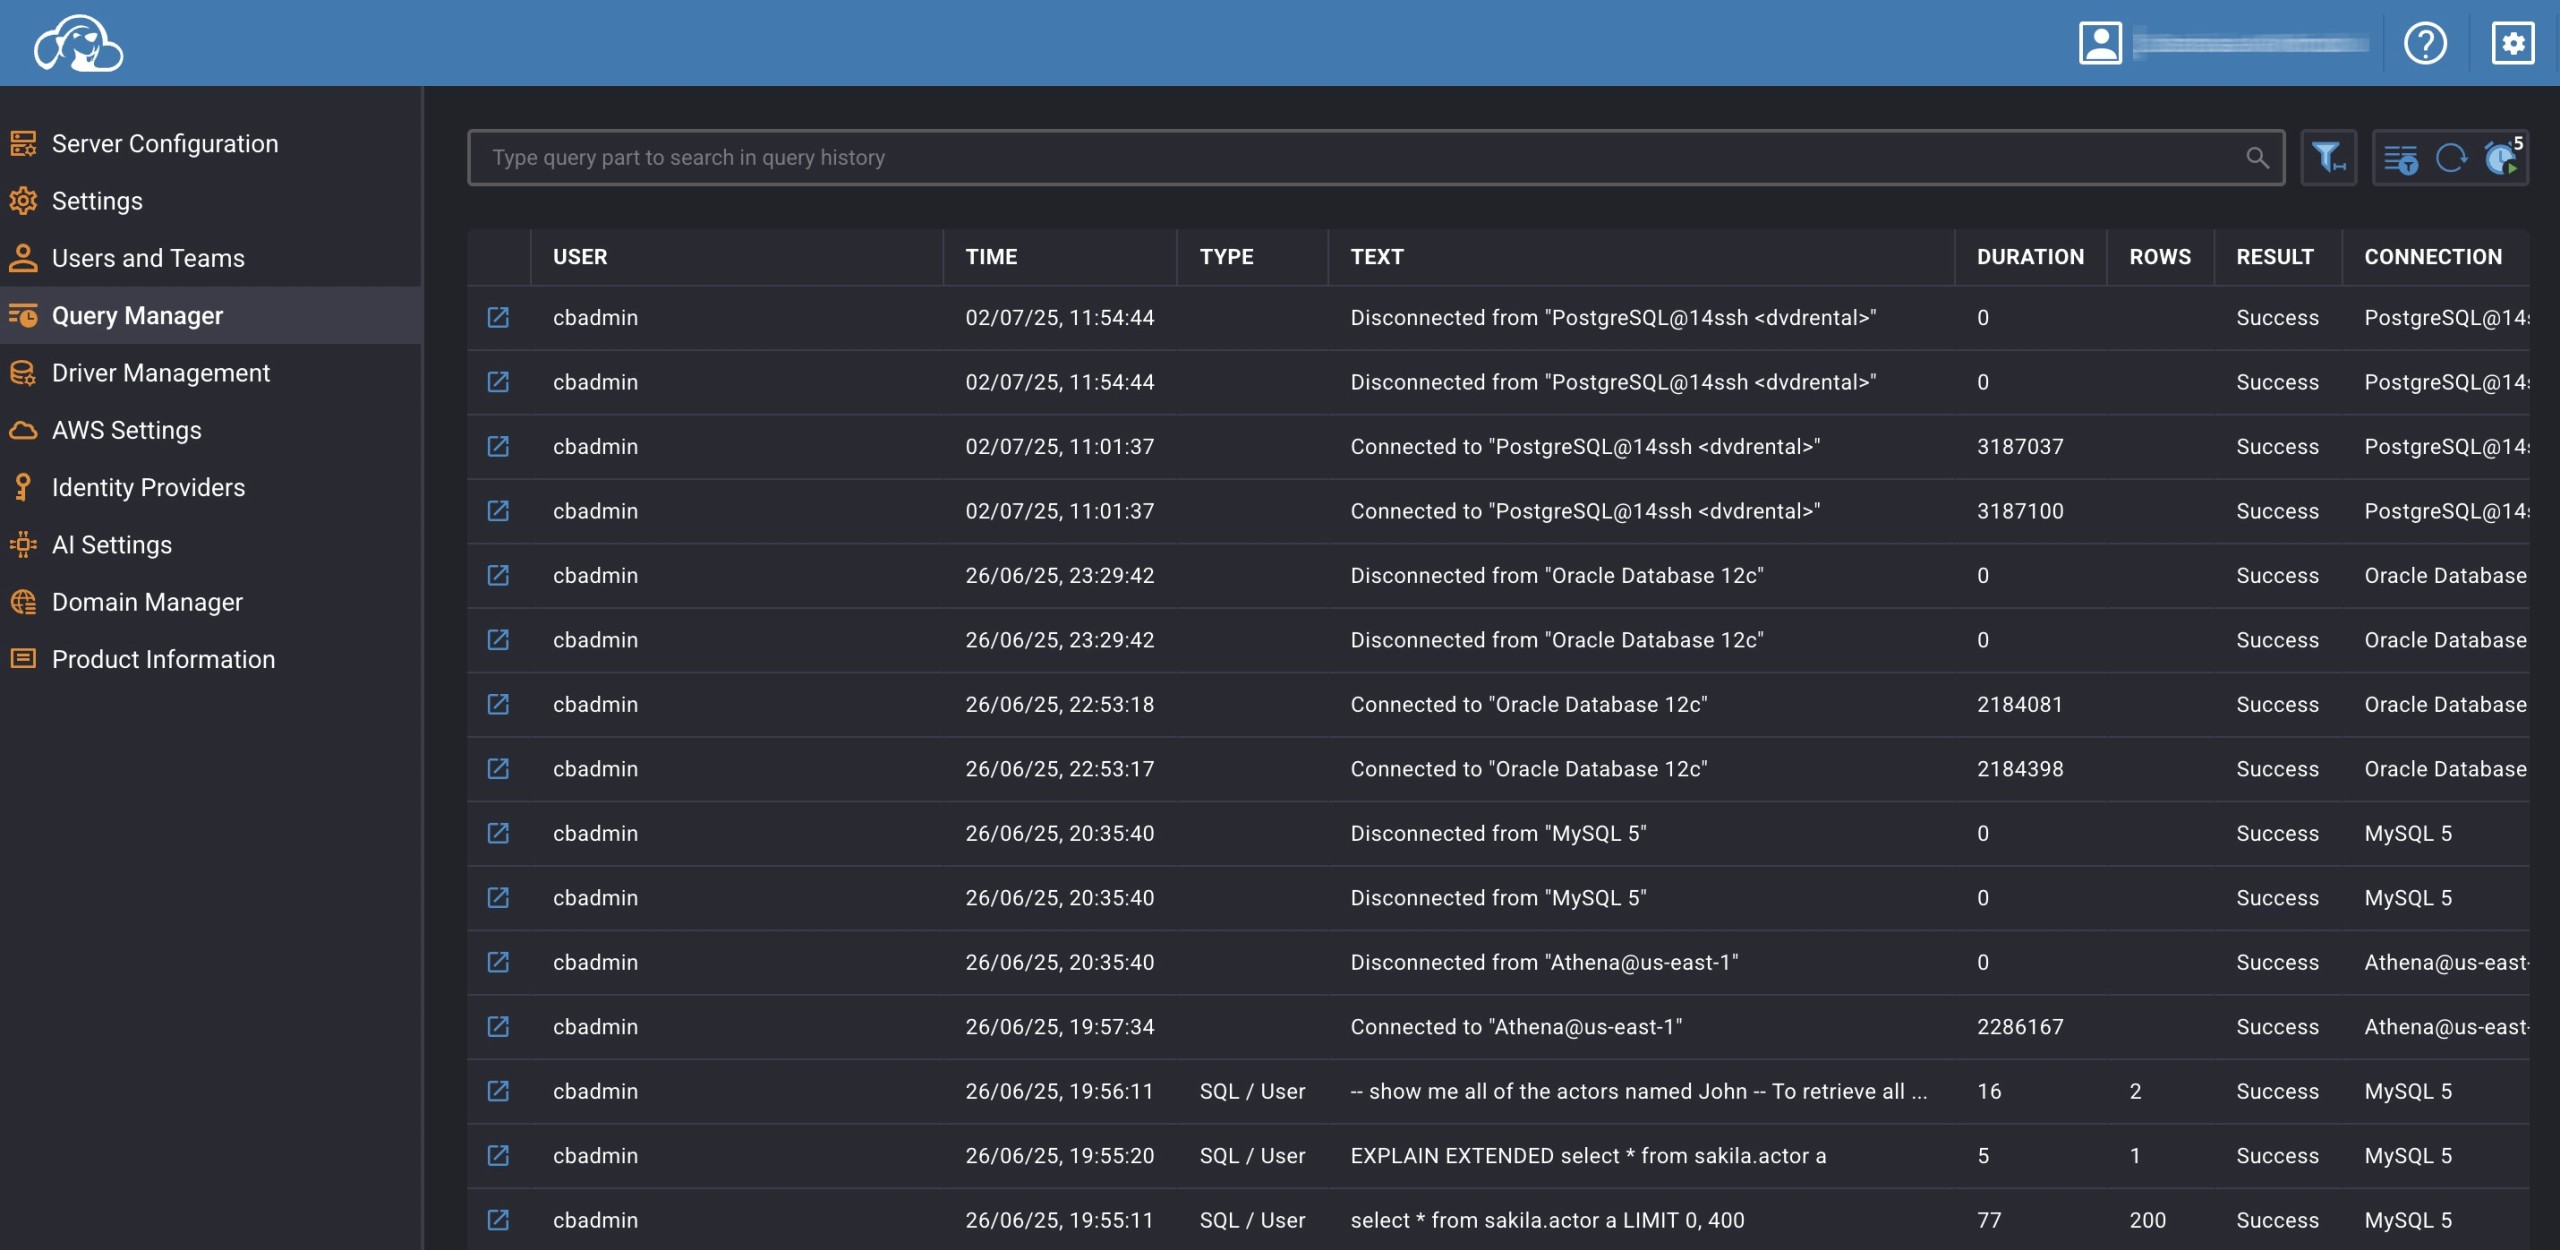Click the column filter list icon
Image resolution: width=2560 pixels, height=1250 pixels.
pos(2400,158)
